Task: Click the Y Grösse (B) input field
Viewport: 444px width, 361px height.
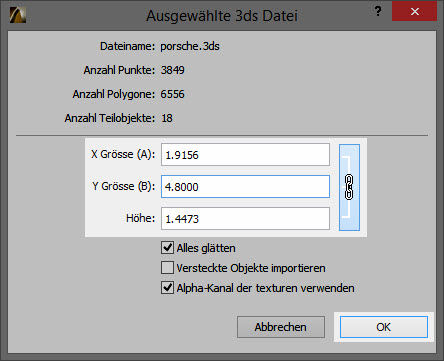Action: coord(245,187)
